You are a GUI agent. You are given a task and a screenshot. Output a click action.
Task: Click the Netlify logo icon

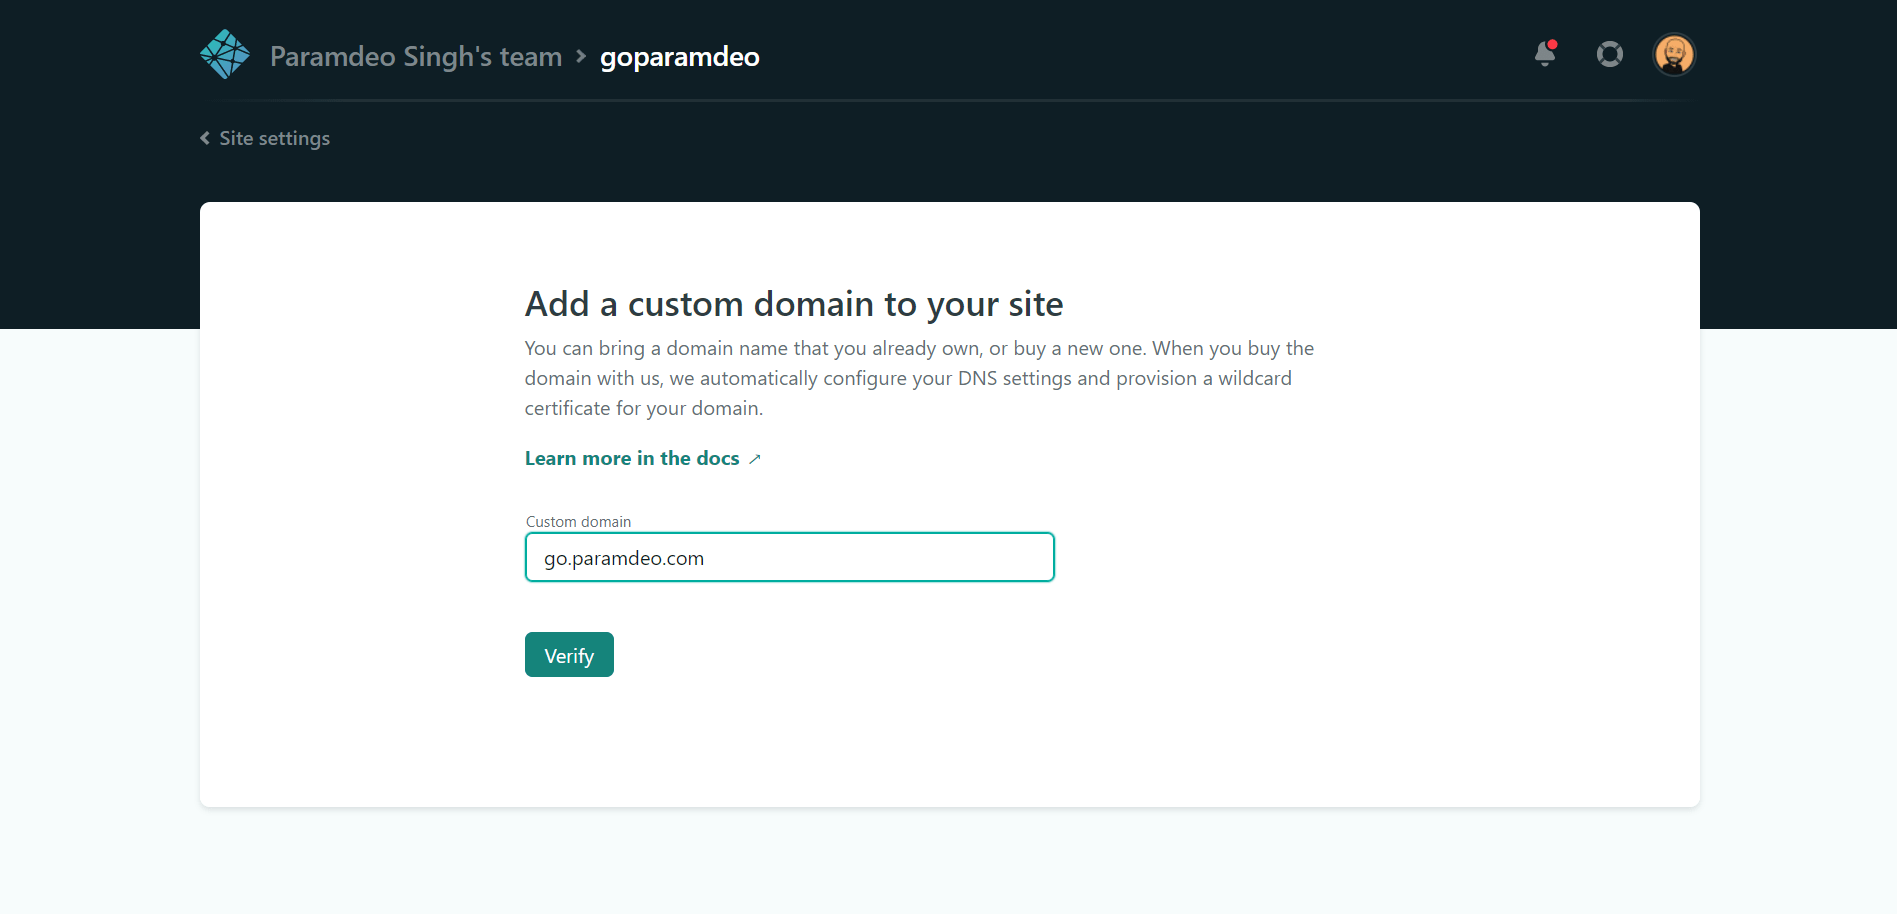coord(225,54)
